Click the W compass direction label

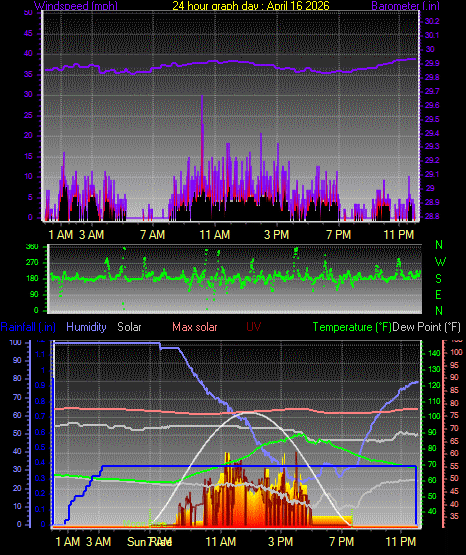coord(440,262)
